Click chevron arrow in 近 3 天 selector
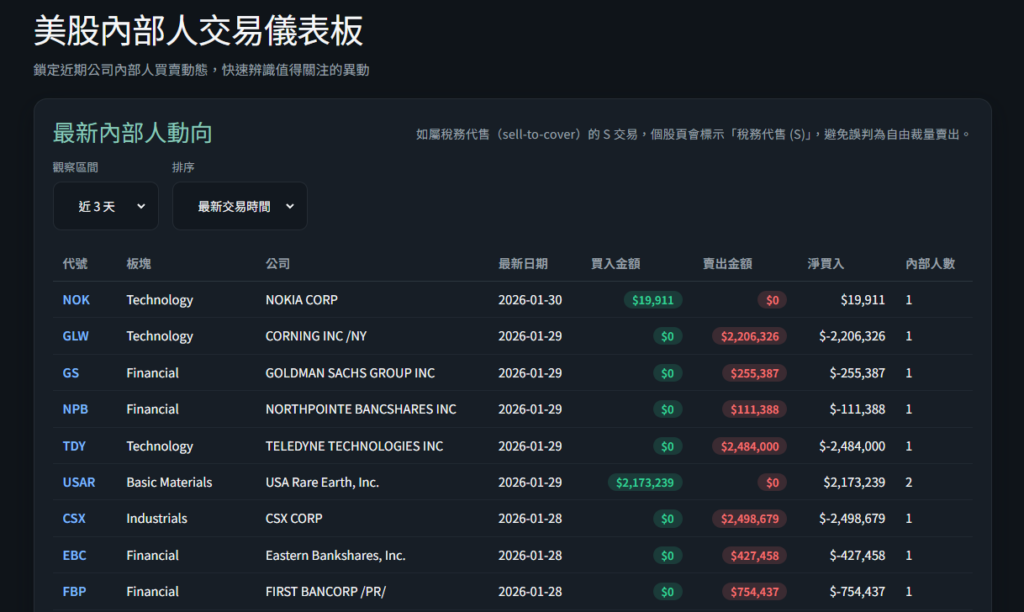This screenshot has height=612, width=1024. coord(141,206)
